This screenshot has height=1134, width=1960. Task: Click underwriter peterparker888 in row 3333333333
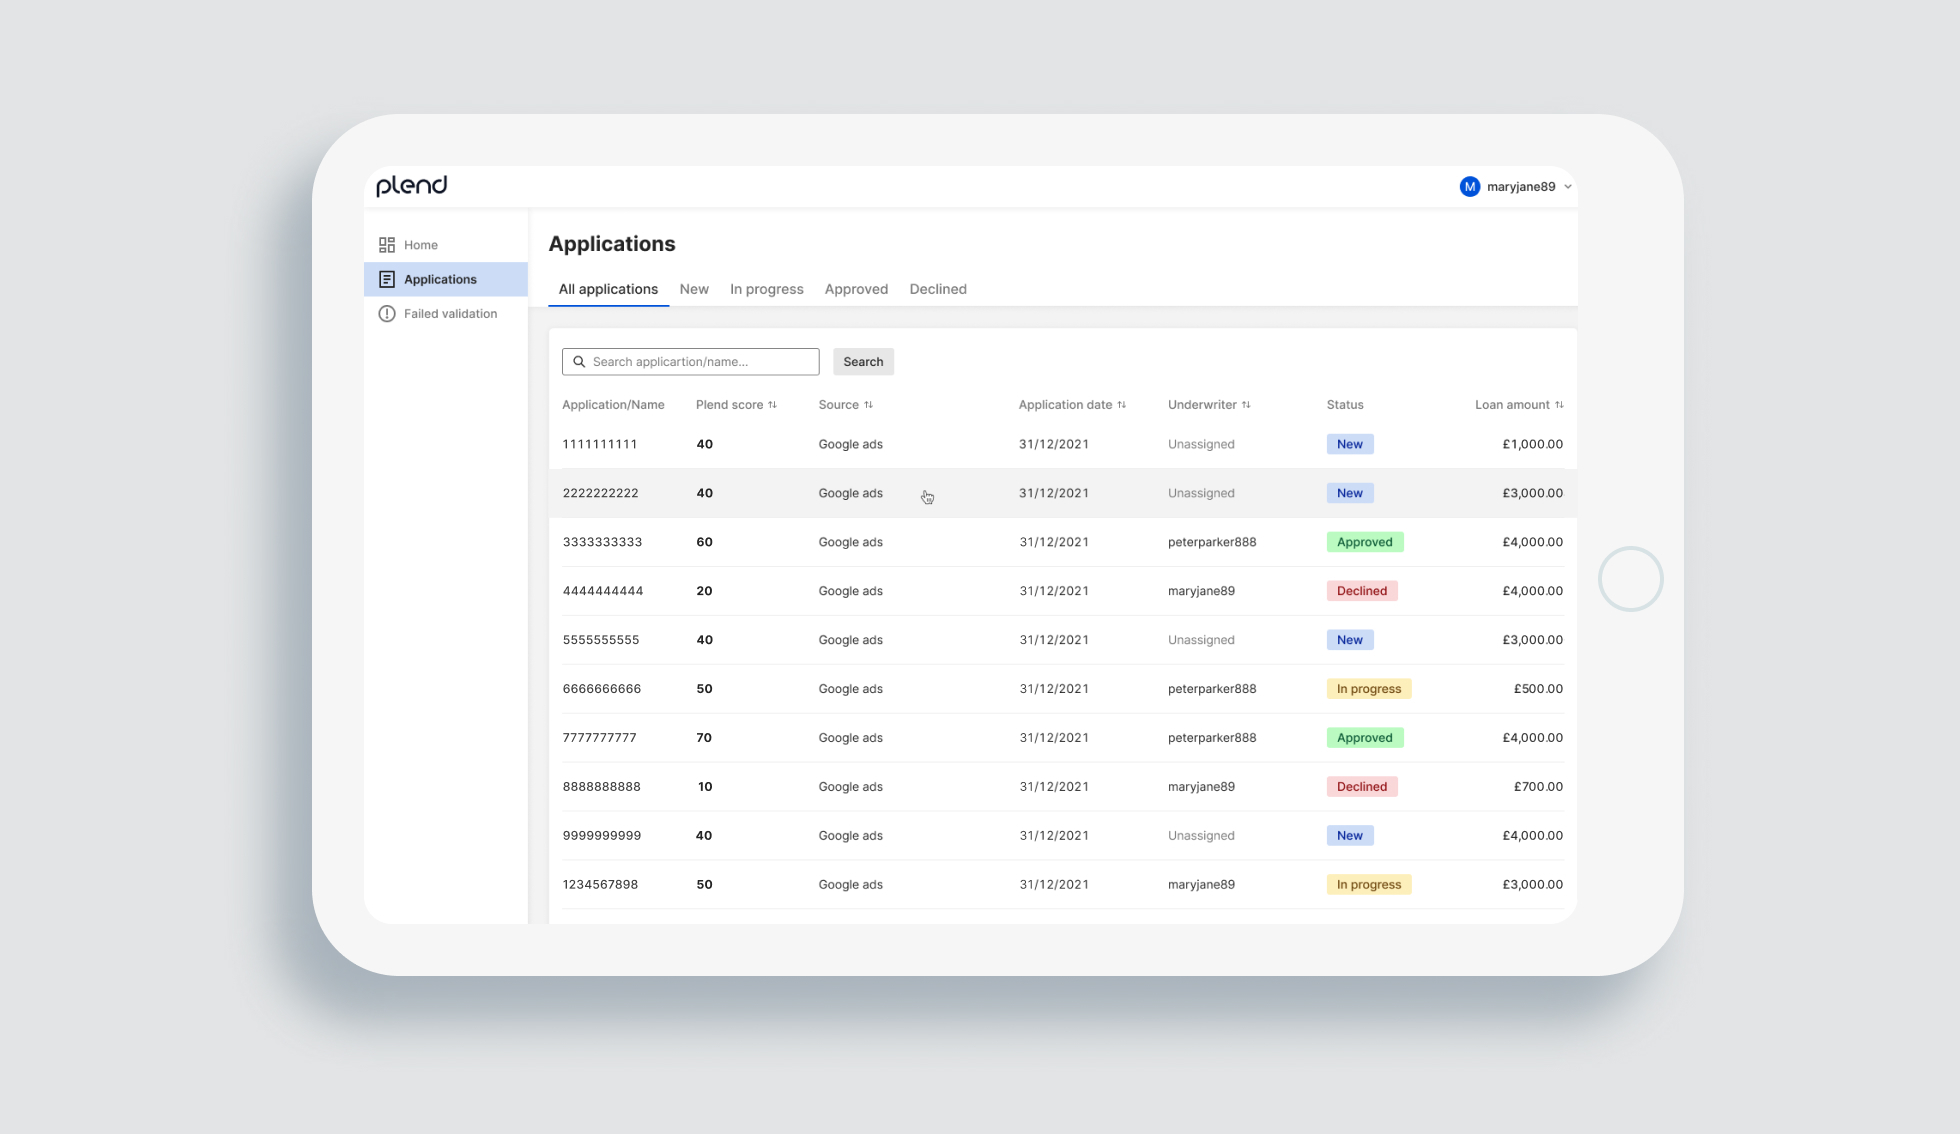click(1212, 542)
